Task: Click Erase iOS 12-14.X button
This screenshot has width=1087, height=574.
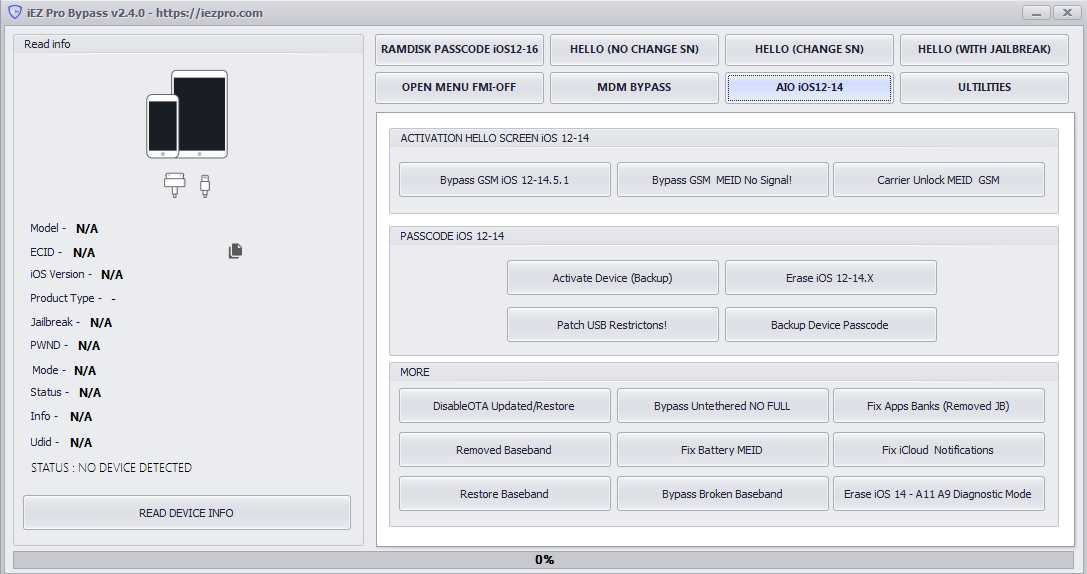Action: click(x=831, y=278)
